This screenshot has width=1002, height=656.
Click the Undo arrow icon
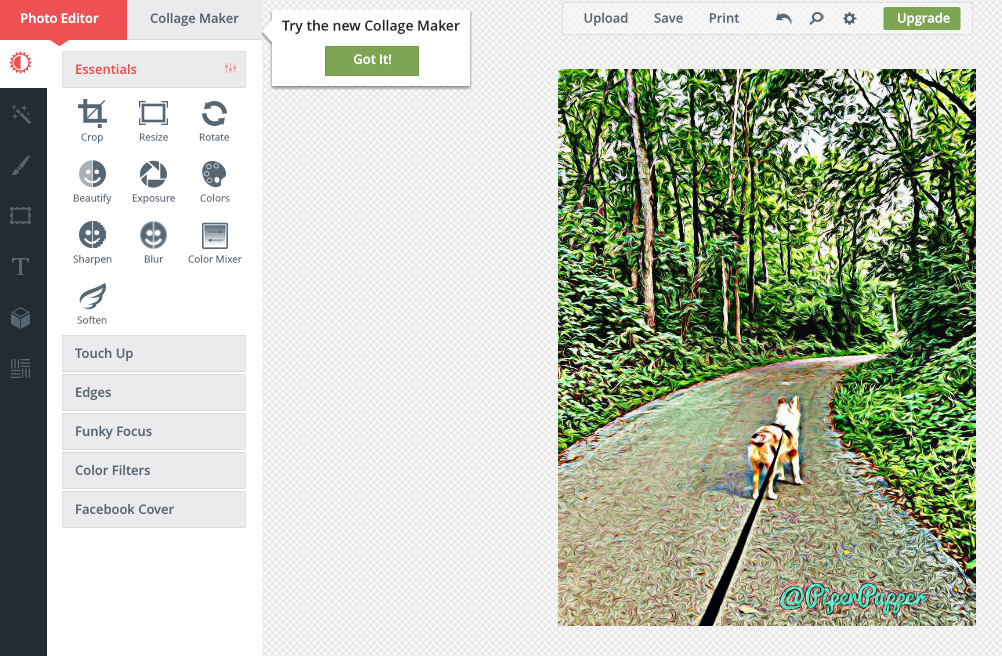pos(783,19)
